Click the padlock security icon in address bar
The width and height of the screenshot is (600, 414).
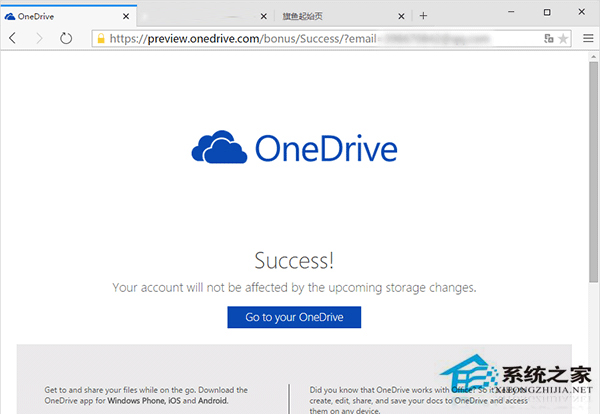101,38
